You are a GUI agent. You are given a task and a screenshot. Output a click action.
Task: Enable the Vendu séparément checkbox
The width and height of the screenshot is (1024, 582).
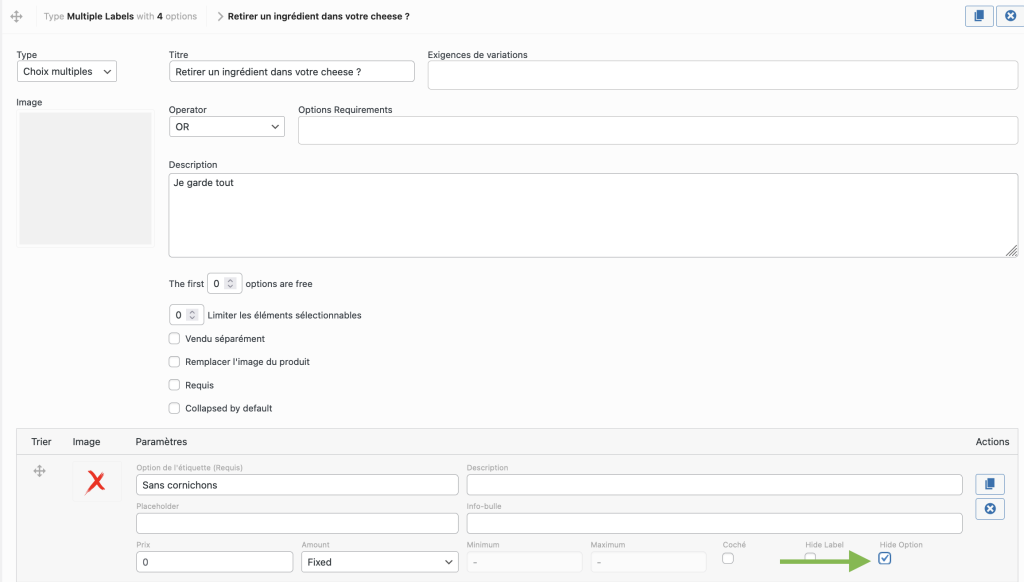[x=175, y=339]
